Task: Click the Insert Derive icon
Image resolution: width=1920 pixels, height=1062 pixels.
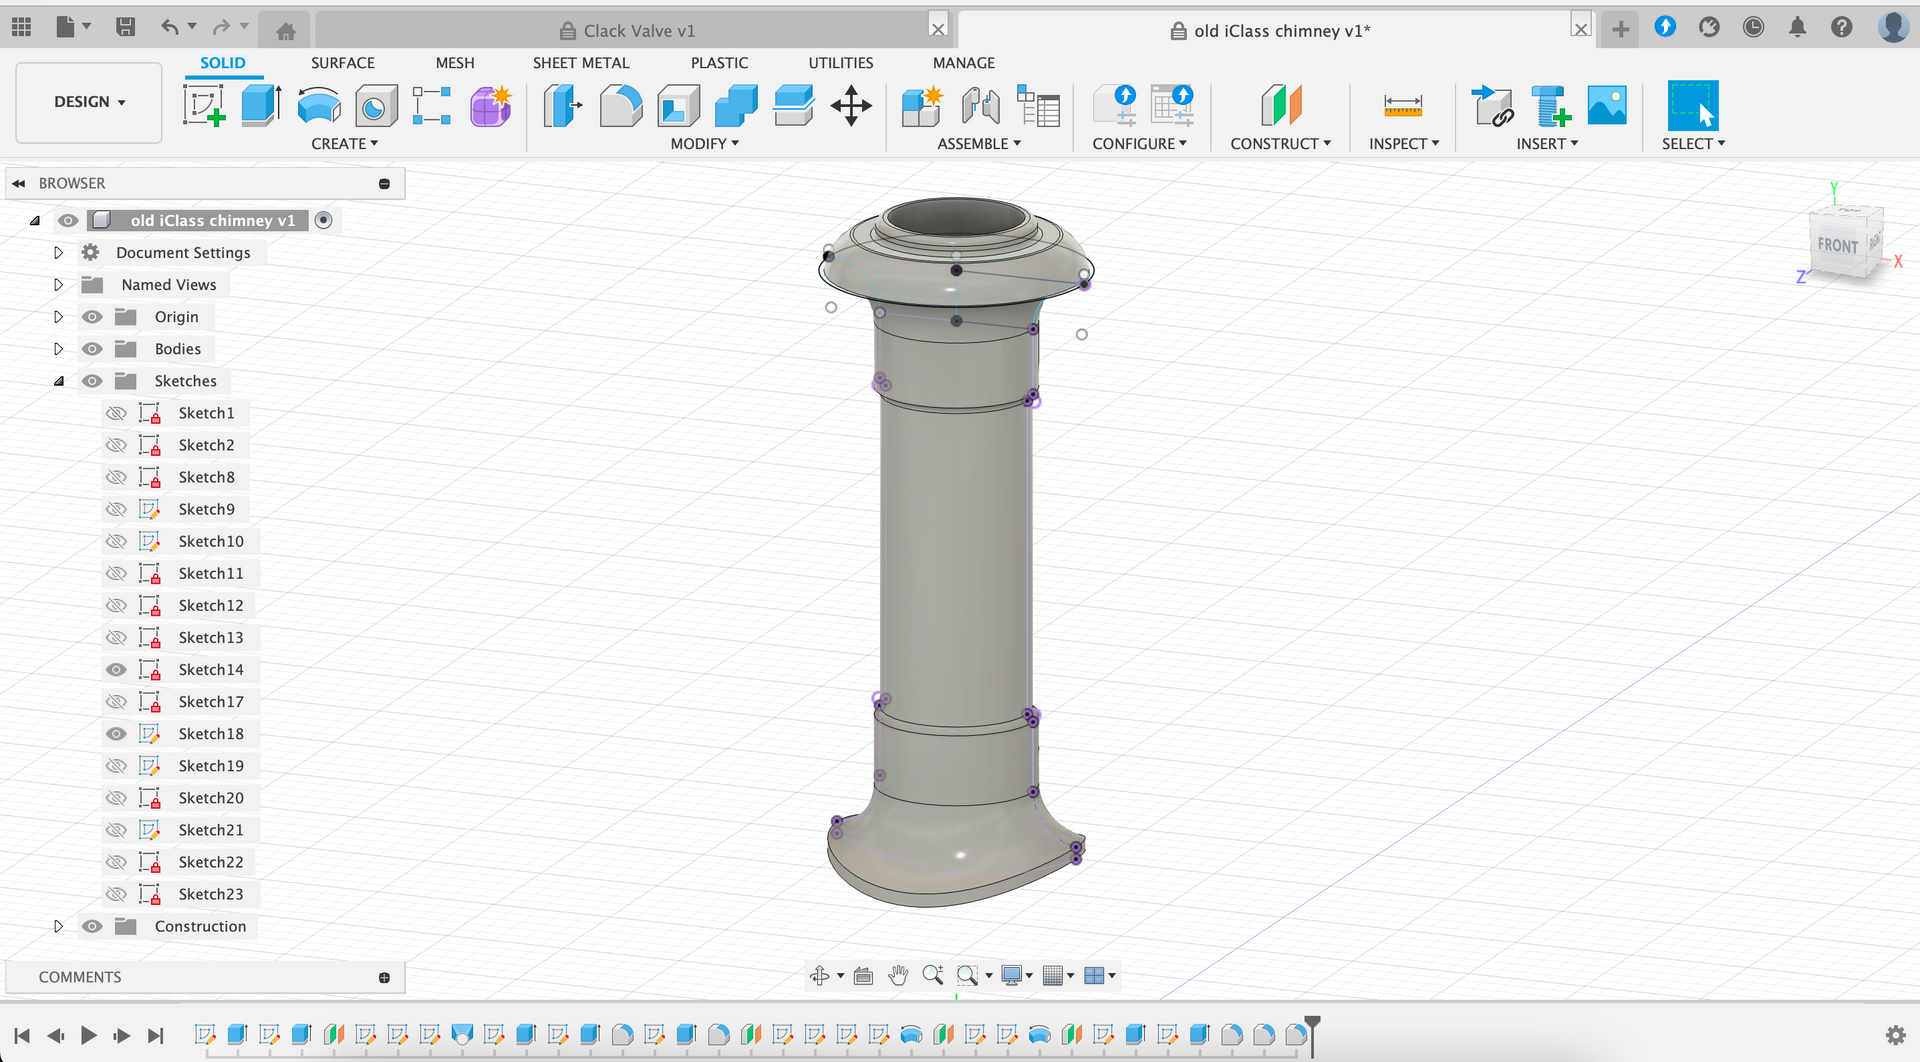Action: tap(1493, 105)
